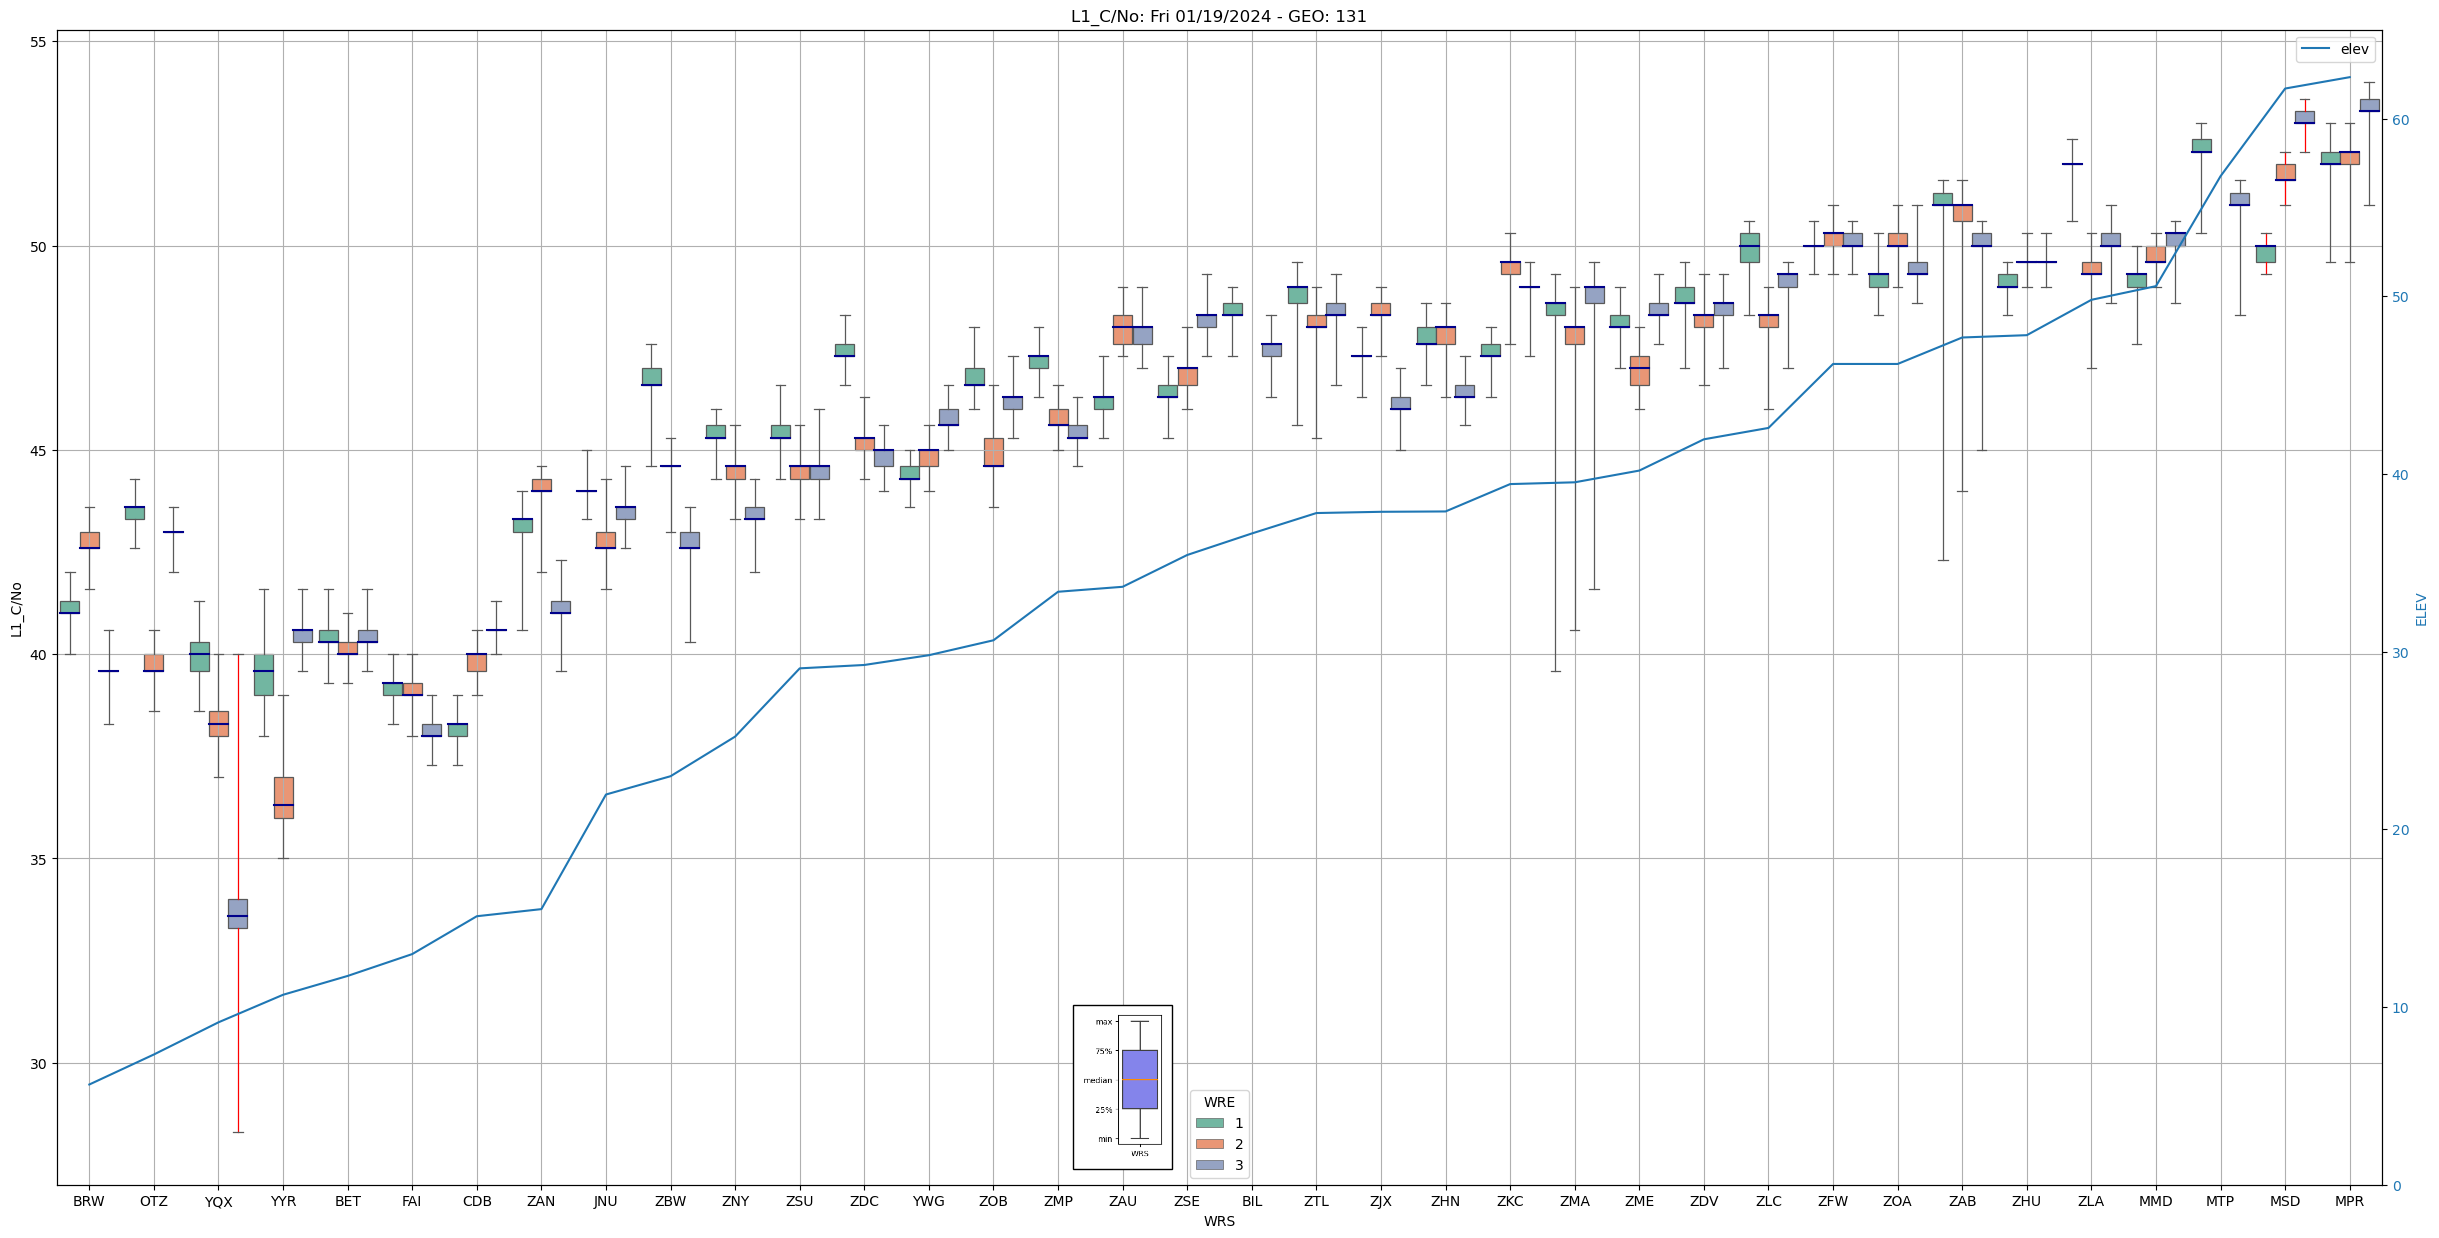Click the WRS x-axis title
2439x1238 pixels.
[x=1218, y=1221]
